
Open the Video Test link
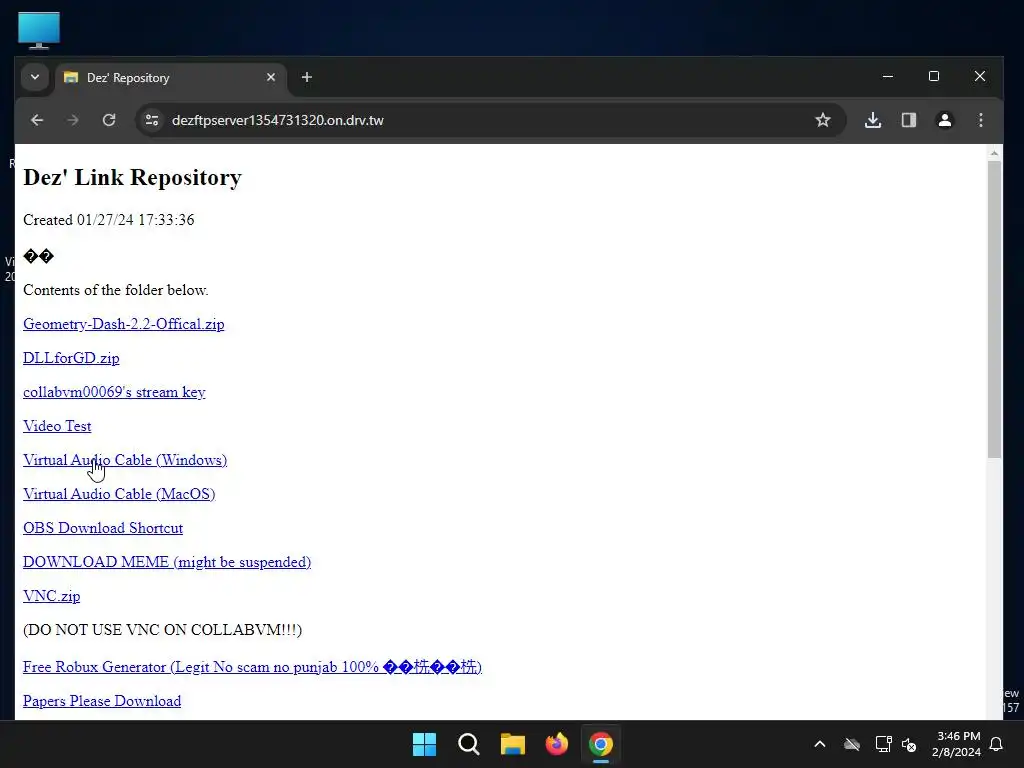[x=57, y=426]
